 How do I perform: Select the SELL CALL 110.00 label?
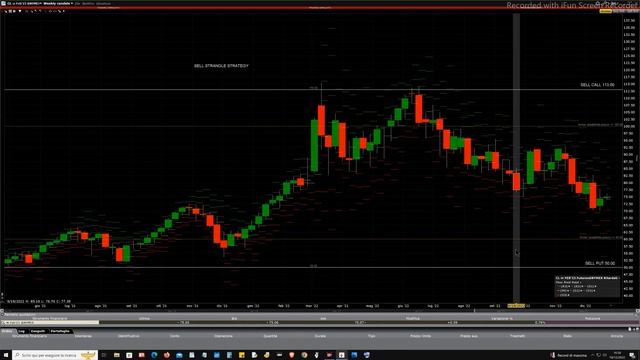(x=597, y=85)
